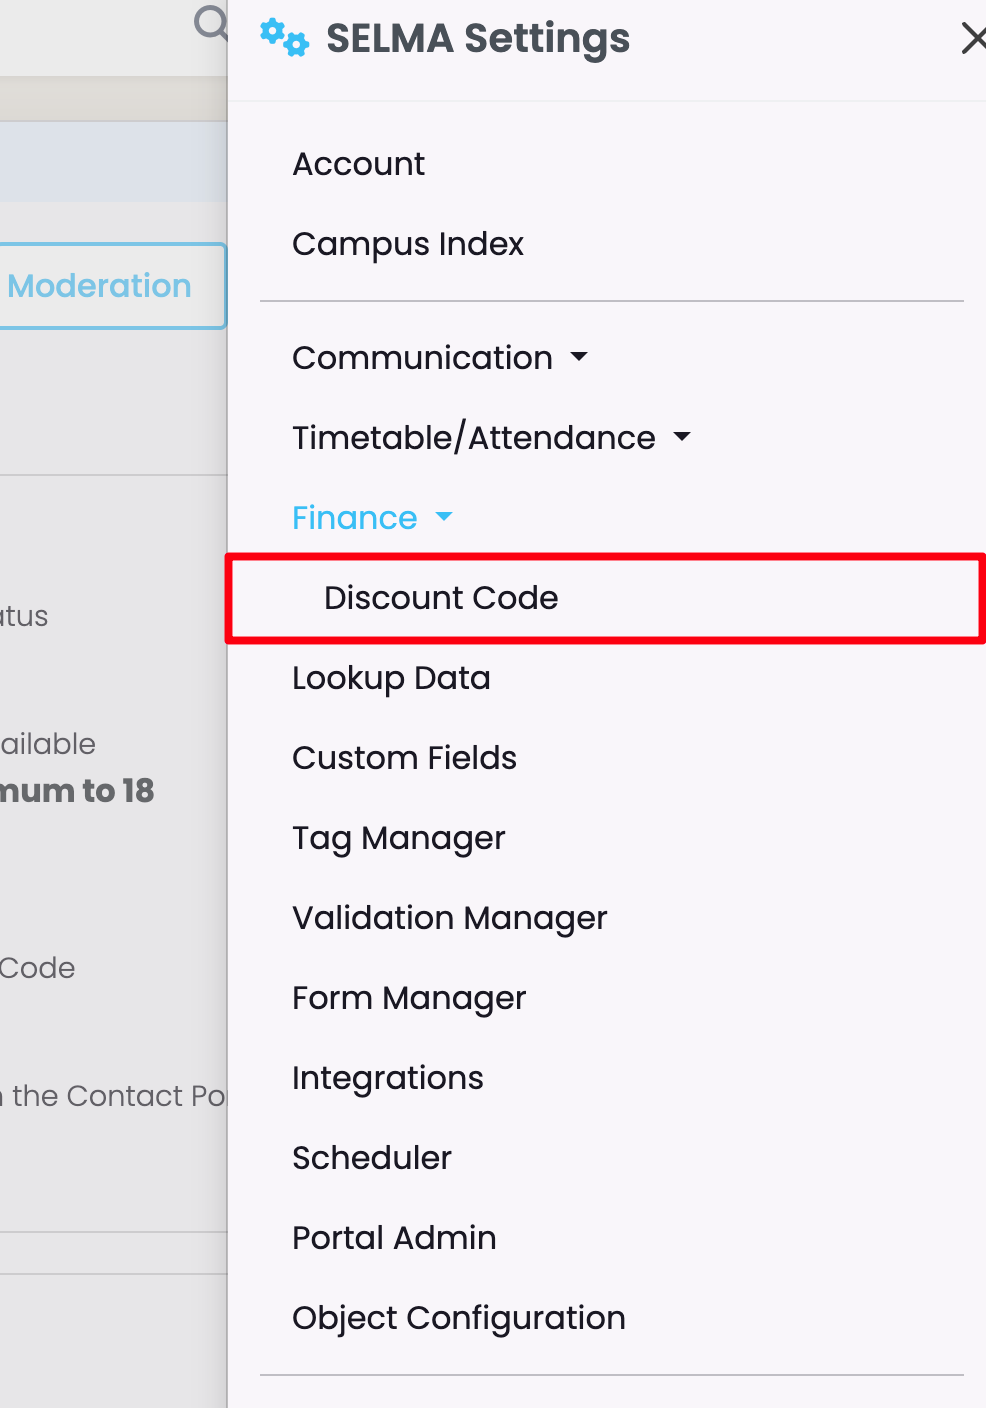Go to Form Manager
The width and height of the screenshot is (986, 1408).
click(408, 998)
